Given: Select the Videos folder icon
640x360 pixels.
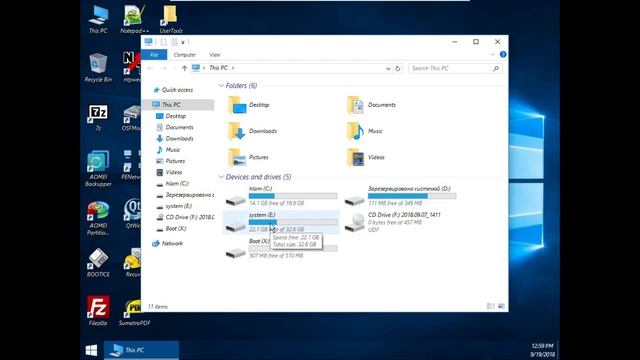Looking at the screenshot, I should (x=355, y=157).
